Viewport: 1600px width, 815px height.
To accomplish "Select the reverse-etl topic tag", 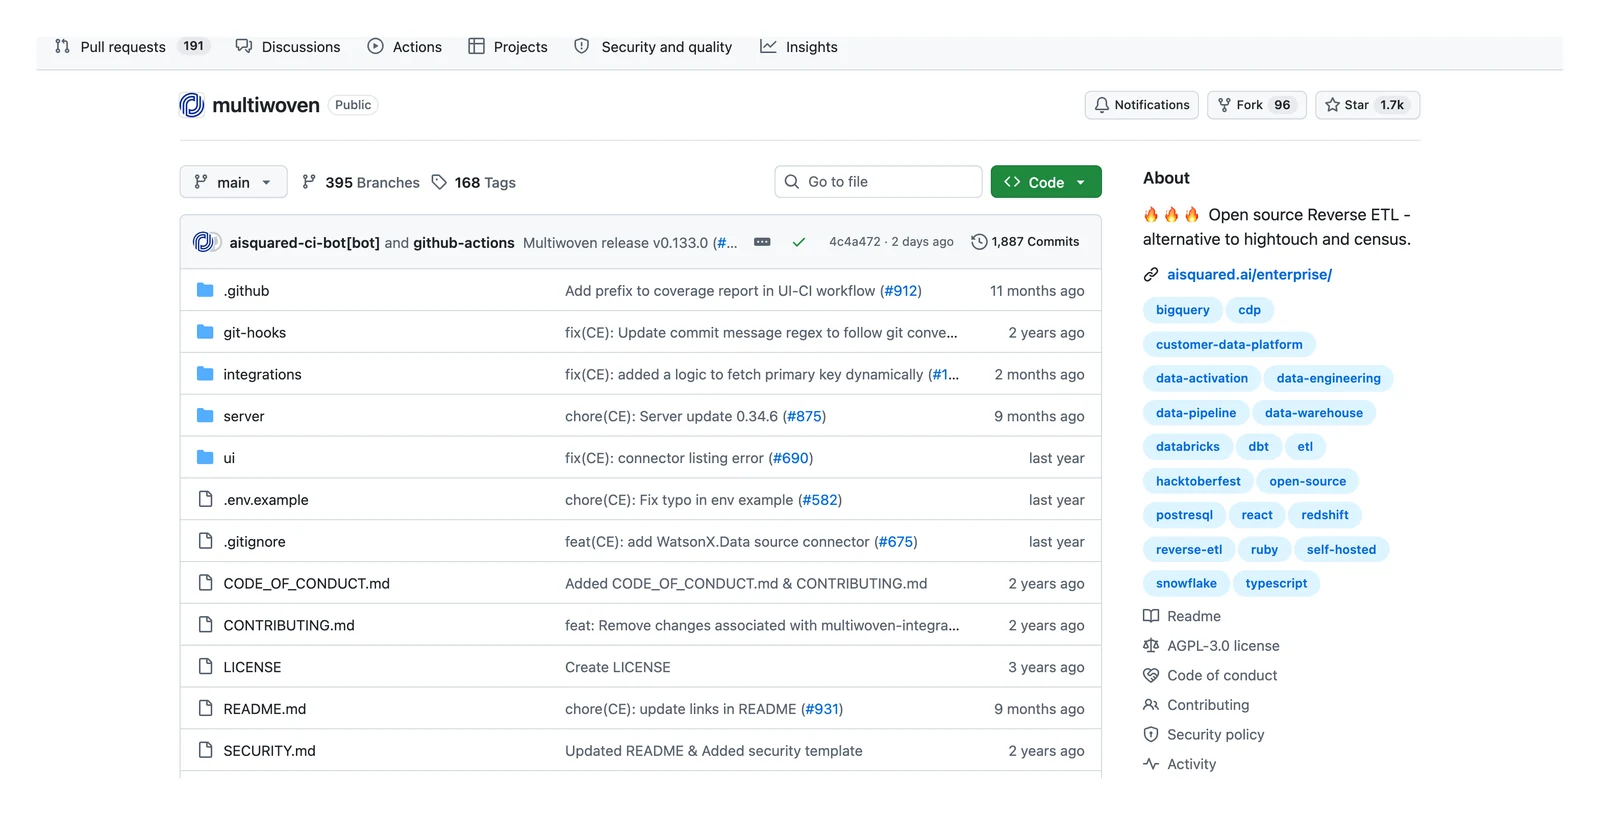I will coord(1188,550).
